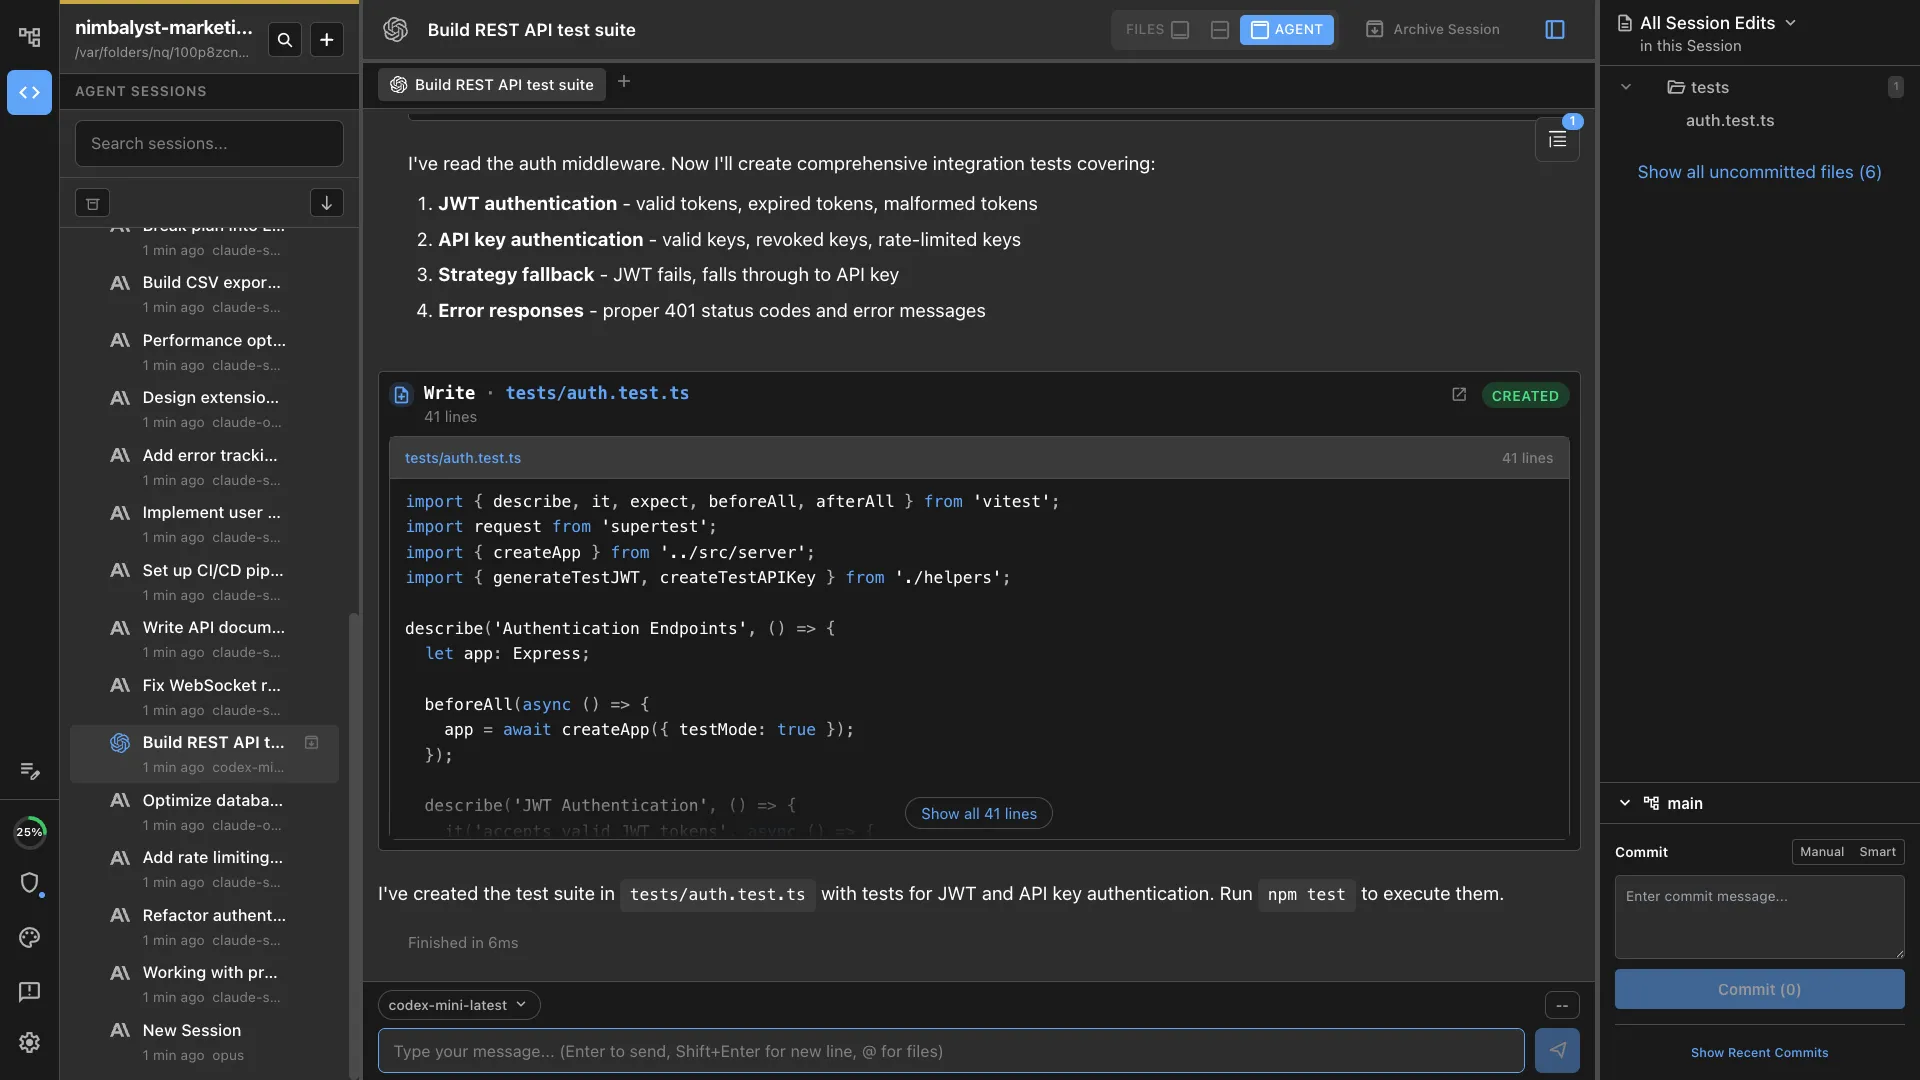This screenshot has height=1080, width=1920.
Task: Click Show all uncommitted files (6) link
Action: pos(1759,172)
